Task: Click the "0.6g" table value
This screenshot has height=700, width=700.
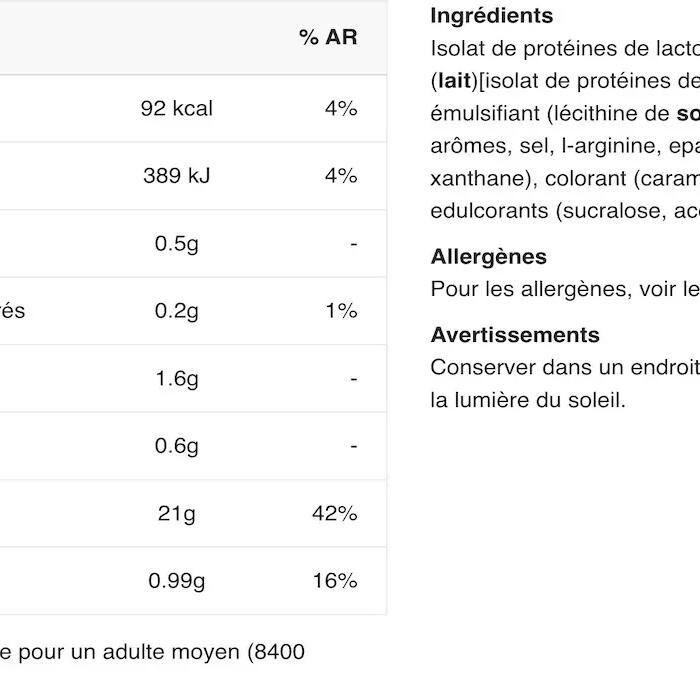Action: pyautogui.click(x=177, y=446)
